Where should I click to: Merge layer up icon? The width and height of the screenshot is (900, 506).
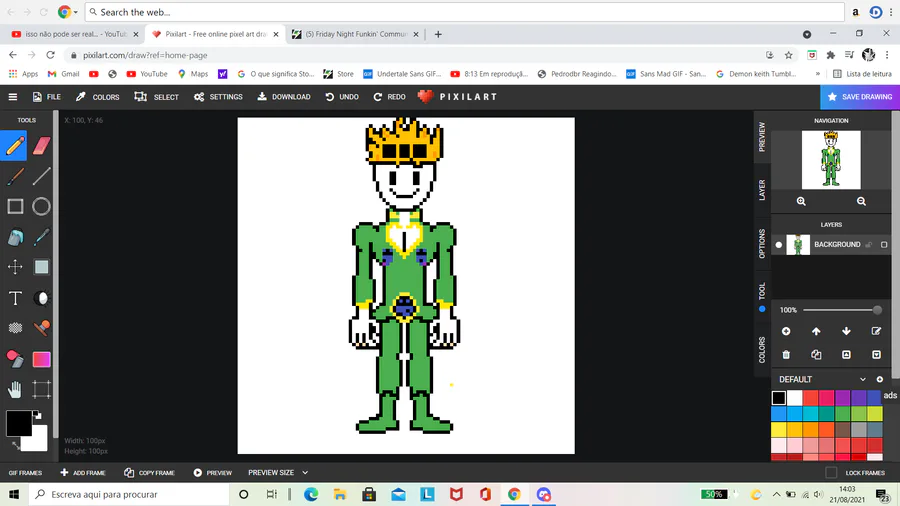click(x=846, y=355)
